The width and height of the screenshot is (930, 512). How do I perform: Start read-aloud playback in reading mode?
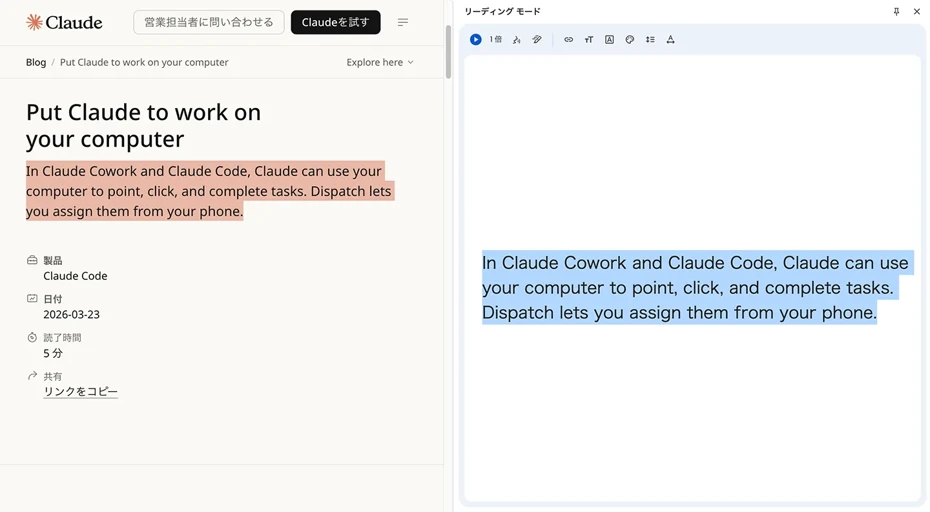(x=475, y=39)
